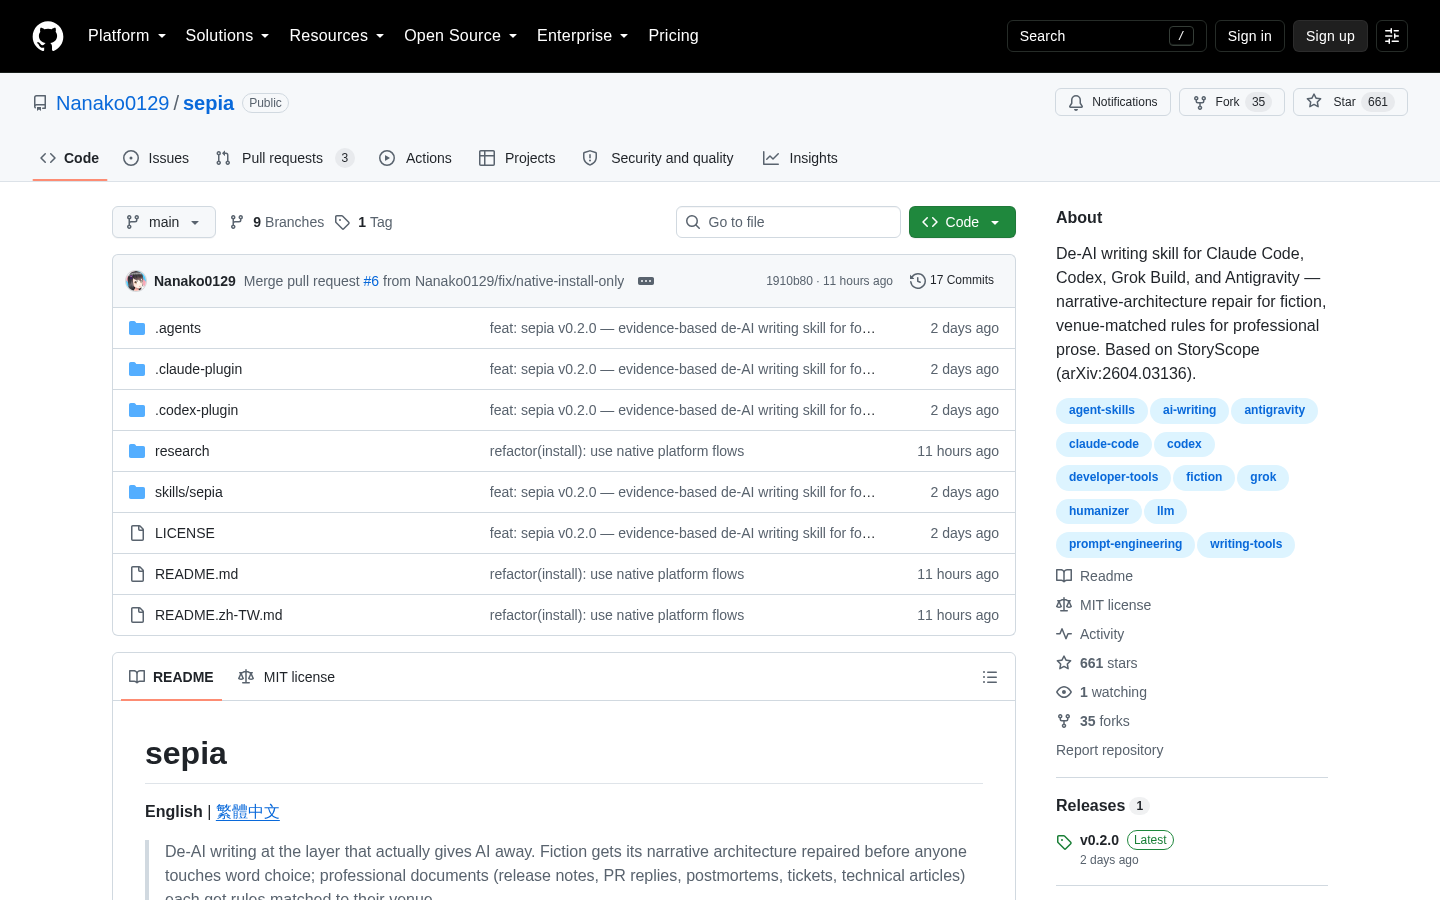Select the MIT license tab above the readme

286,677
